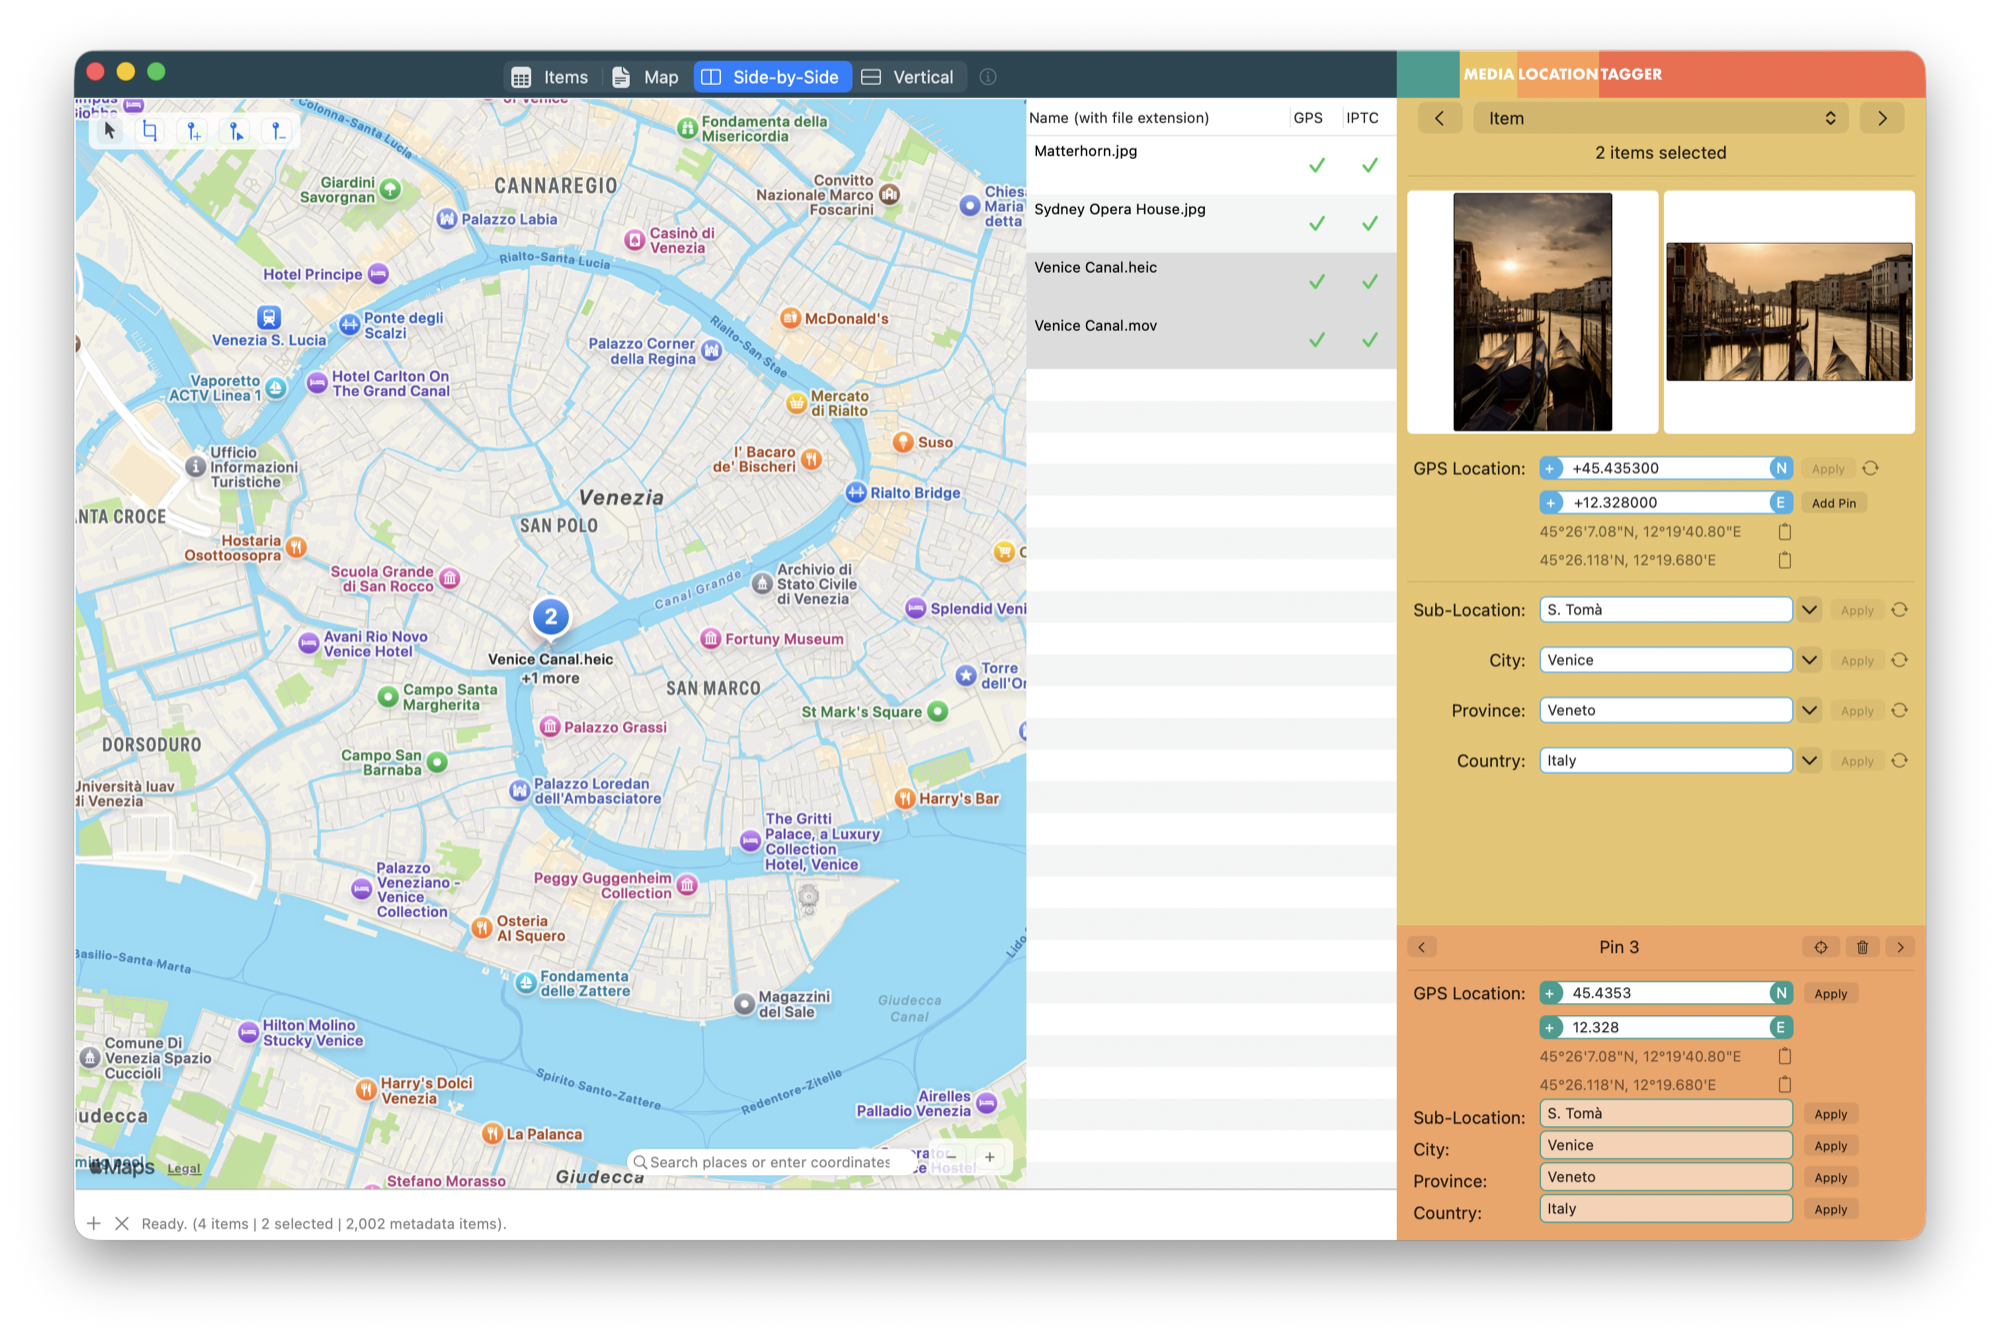The height and width of the screenshot is (1338, 2000).
Task: Copy item DMS coordinates 45°26'7.08"N to clipboard
Action: pos(1785,532)
